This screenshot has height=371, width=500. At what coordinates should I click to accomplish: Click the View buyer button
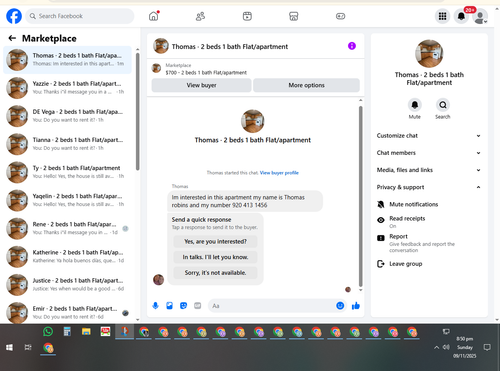201,85
